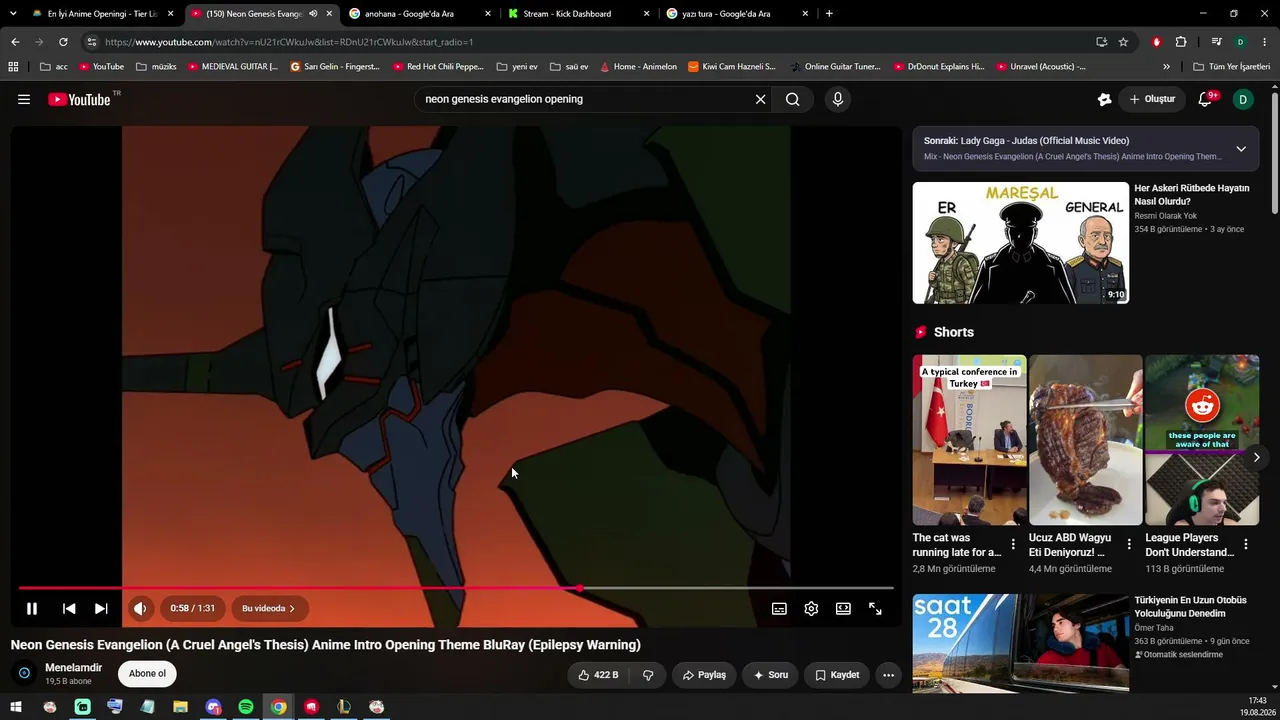Open options for Wagyu short

click(x=1129, y=545)
